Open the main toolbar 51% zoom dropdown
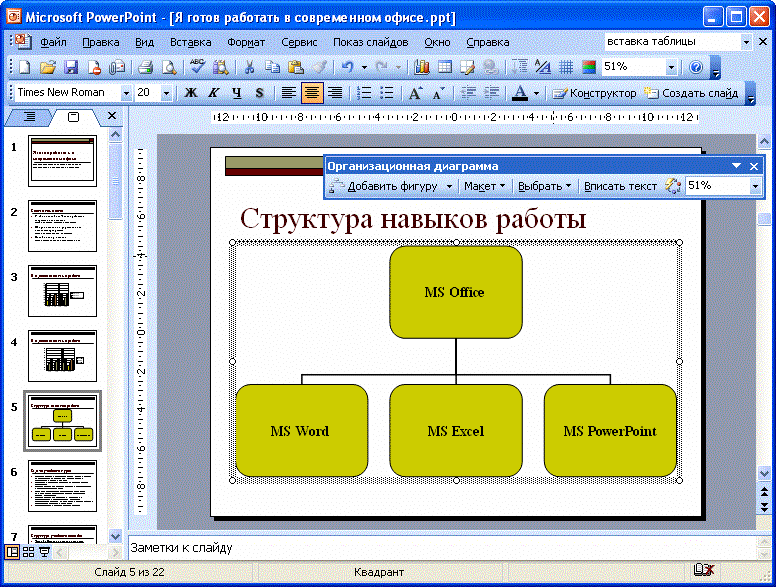 click(671, 67)
